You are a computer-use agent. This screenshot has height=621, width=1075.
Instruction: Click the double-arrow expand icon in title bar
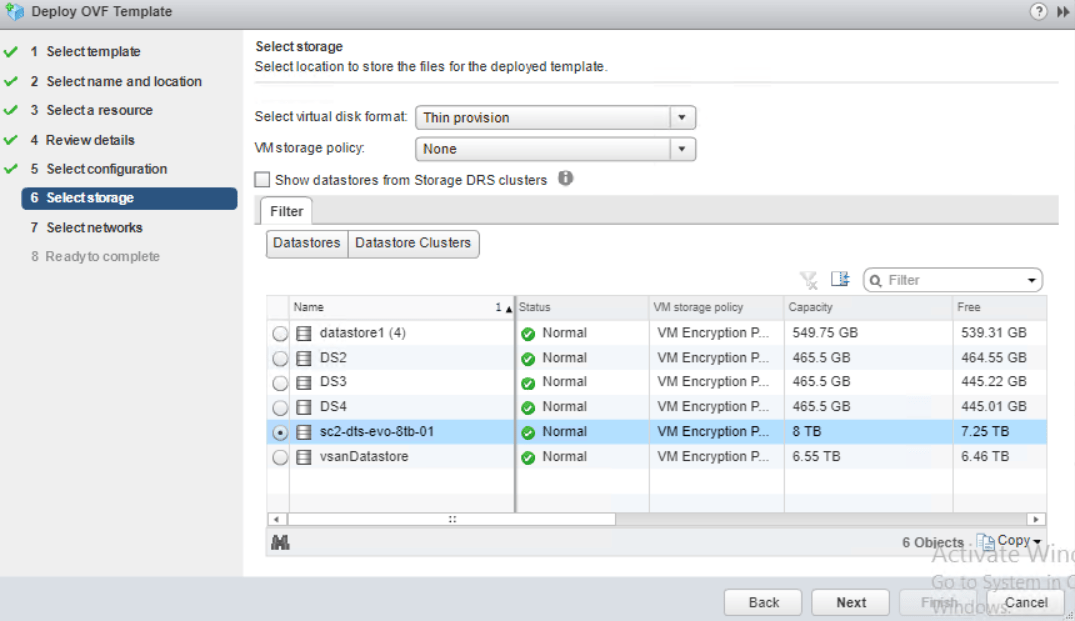pos(1061,11)
